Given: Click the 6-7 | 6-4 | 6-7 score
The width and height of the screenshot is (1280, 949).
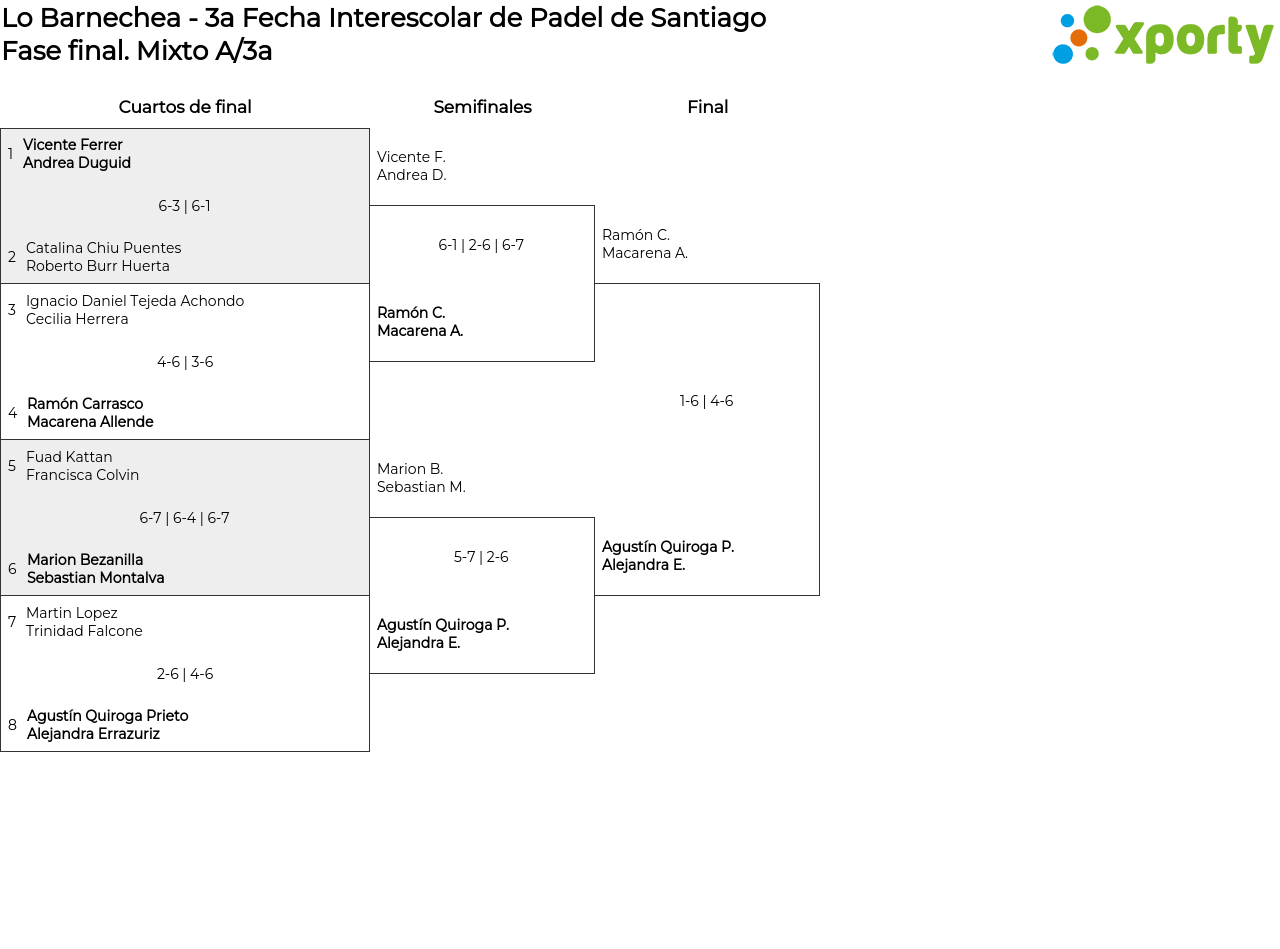Looking at the screenshot, I should tap(184, 518).
